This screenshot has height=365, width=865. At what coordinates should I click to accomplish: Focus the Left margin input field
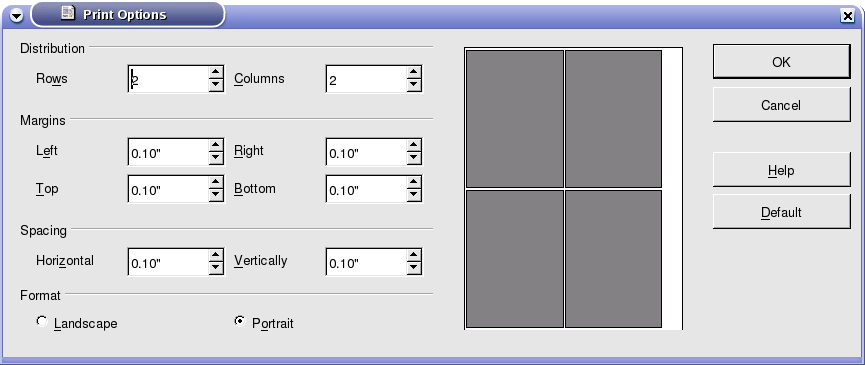point(168,152)
